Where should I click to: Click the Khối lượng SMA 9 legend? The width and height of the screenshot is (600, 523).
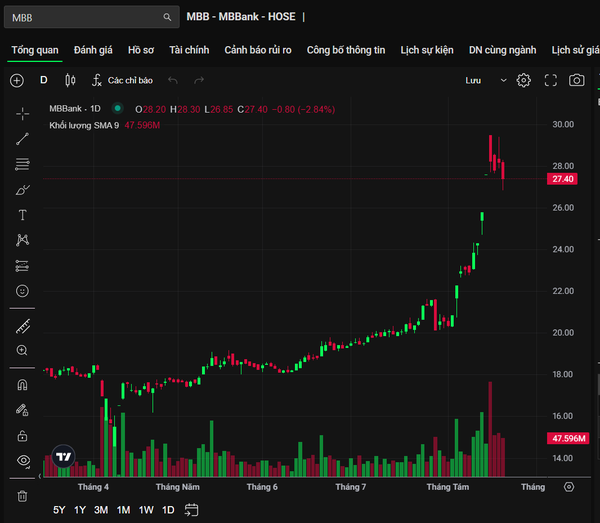click(84, 125)
